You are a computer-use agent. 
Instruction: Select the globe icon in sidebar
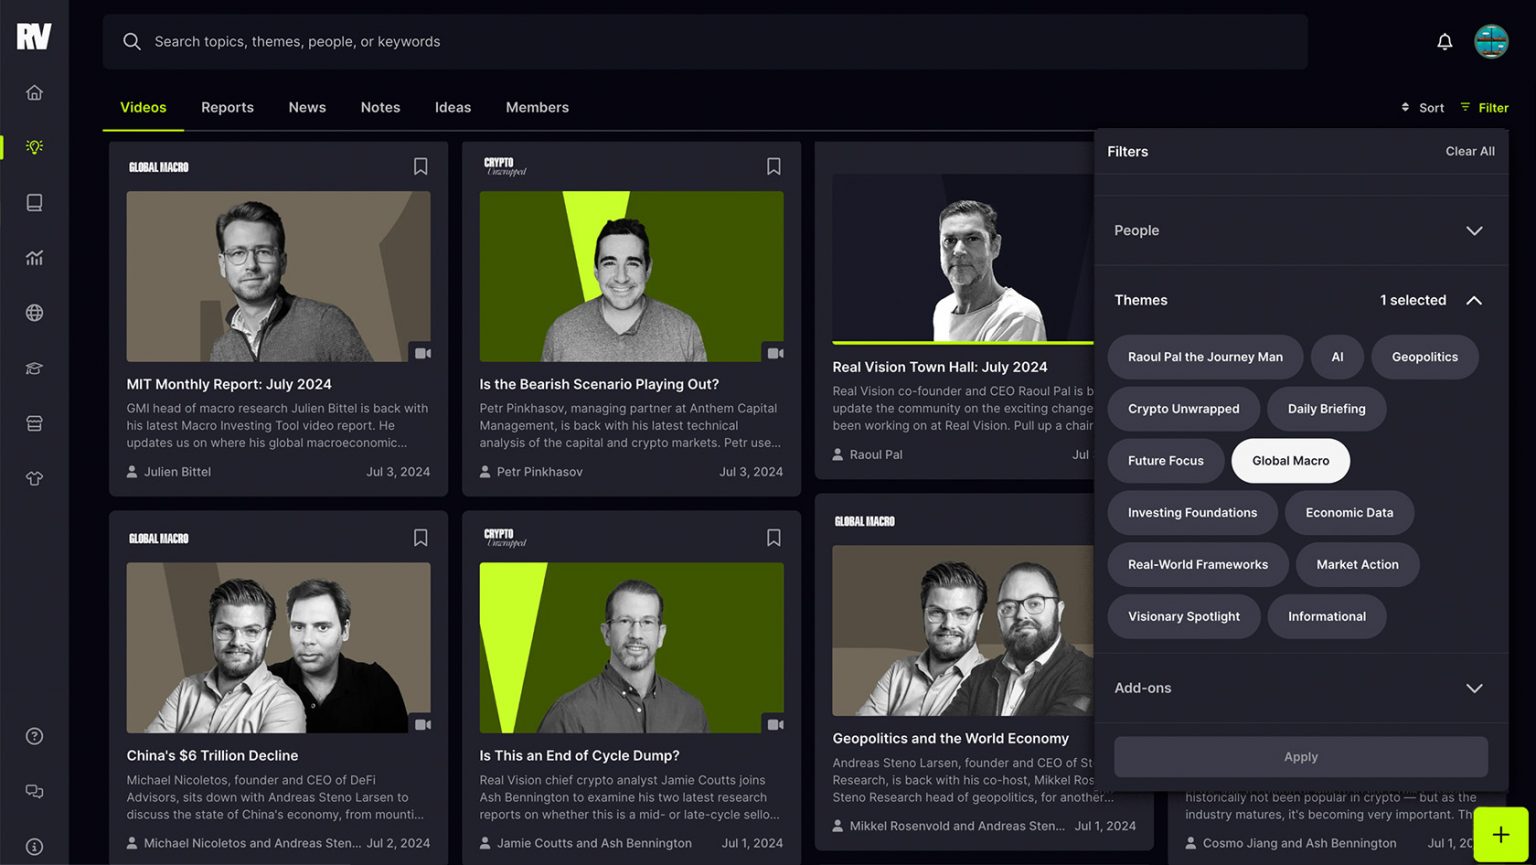coord(34,313)
